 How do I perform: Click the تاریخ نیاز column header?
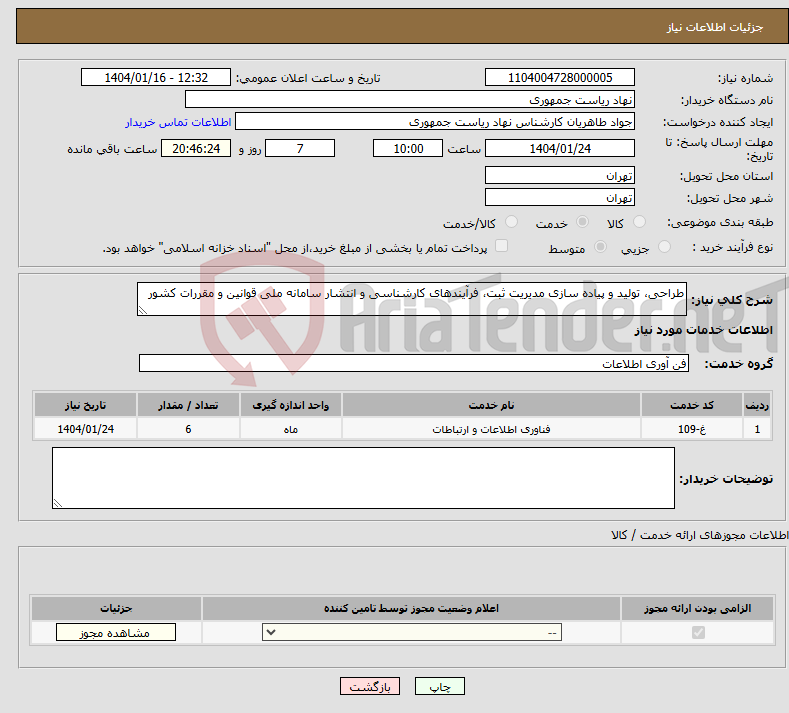click(x=86, y=405)
